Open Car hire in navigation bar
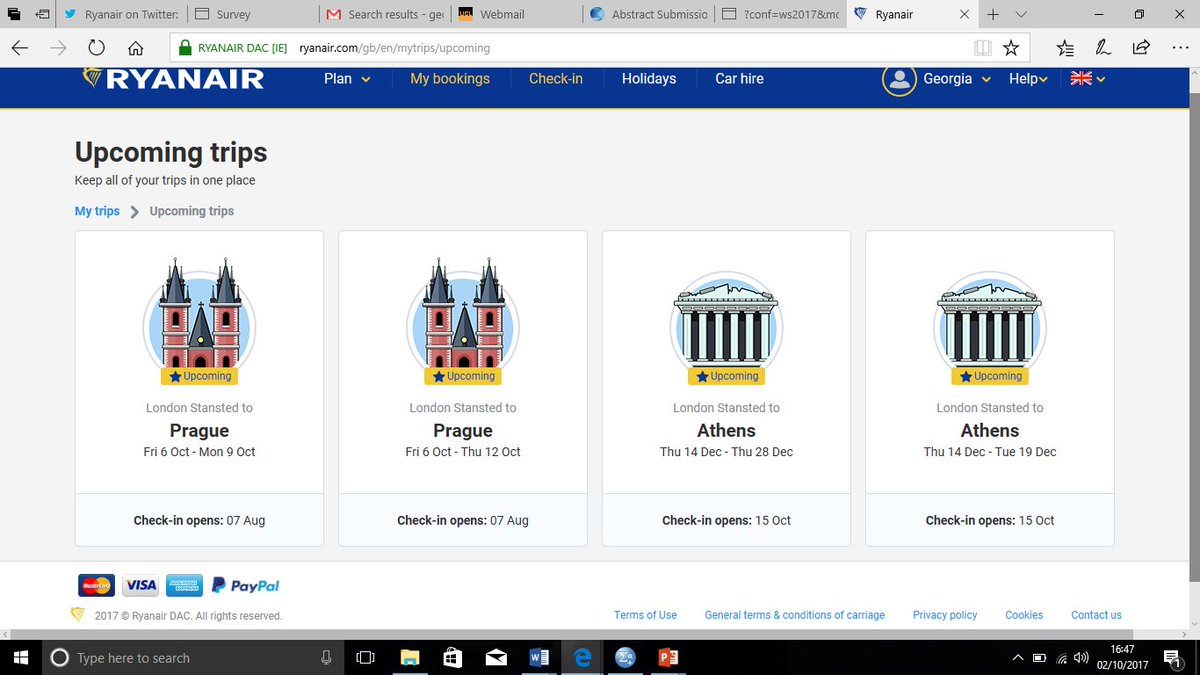 click(x=739, y=79)
